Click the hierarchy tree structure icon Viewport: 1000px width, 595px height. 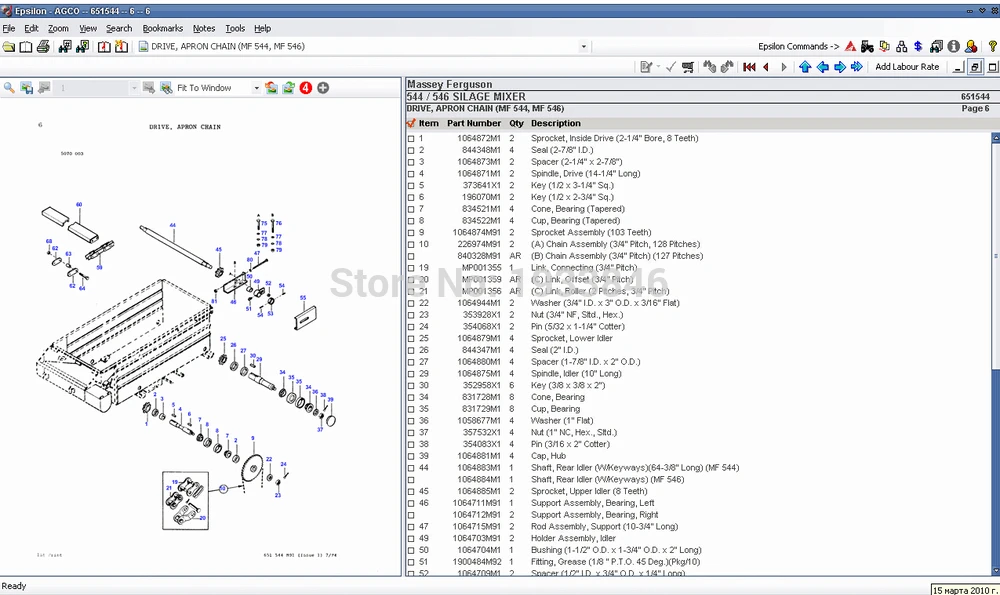pos(901,47)
